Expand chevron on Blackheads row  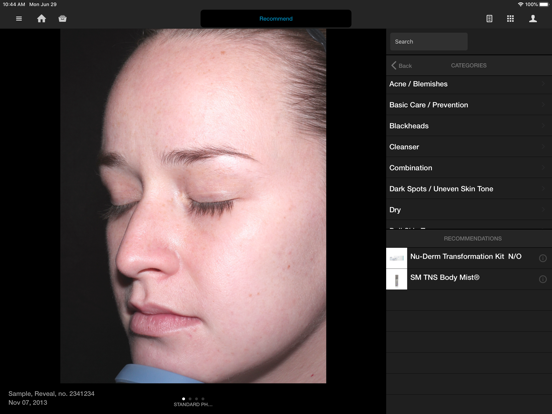pyautogui.click(x=544, y=126)
